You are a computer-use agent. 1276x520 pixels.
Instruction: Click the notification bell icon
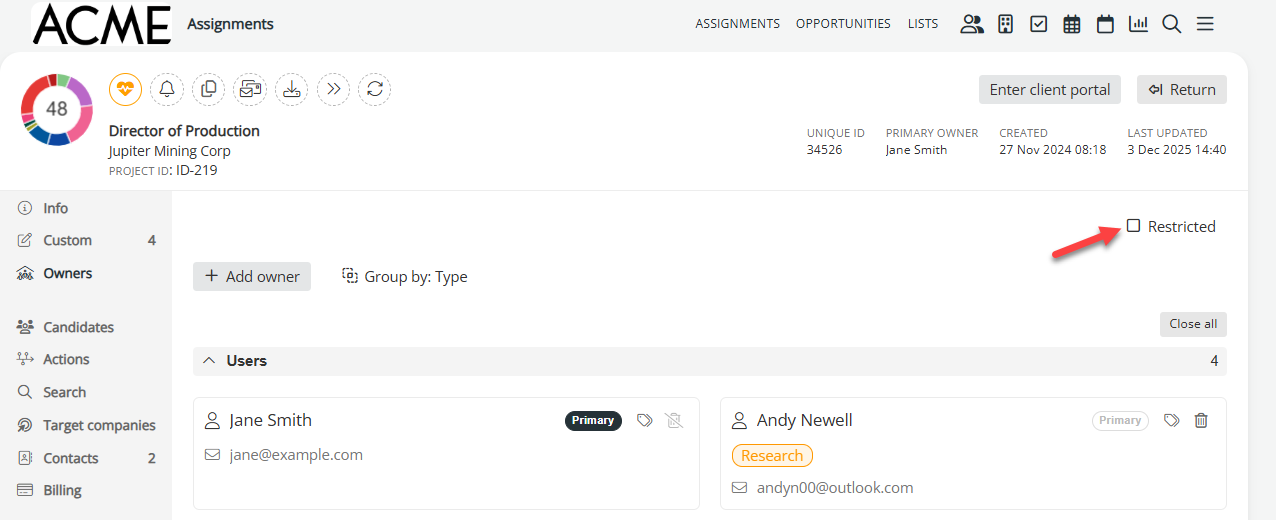(167, 89)
